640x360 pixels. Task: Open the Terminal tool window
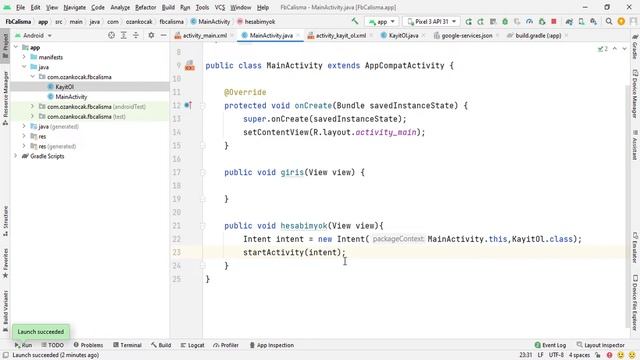(x=127, y=345)
